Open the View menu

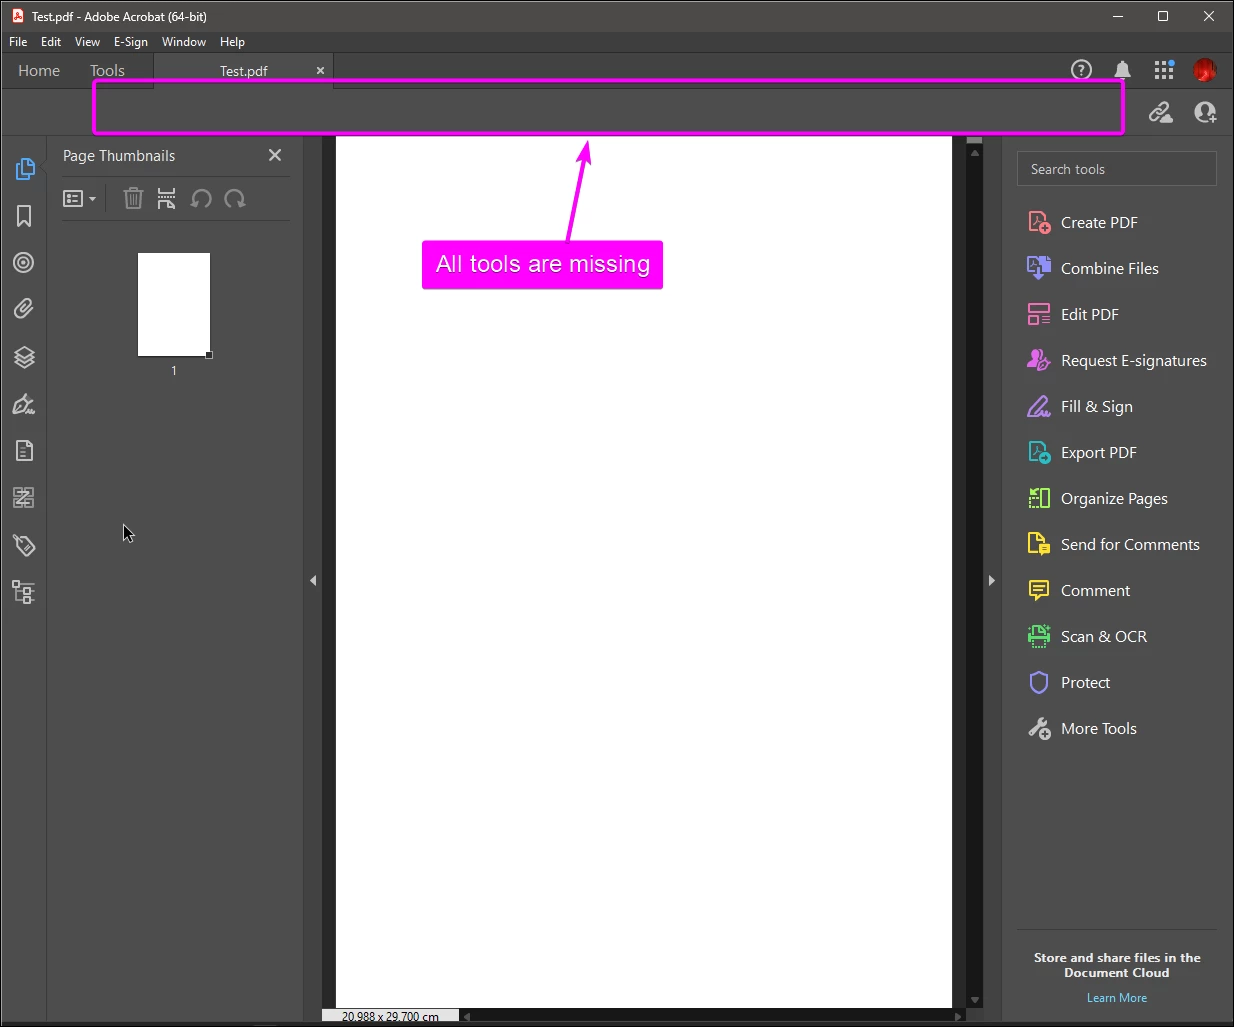pyautogui.click(x=87, y=42)
